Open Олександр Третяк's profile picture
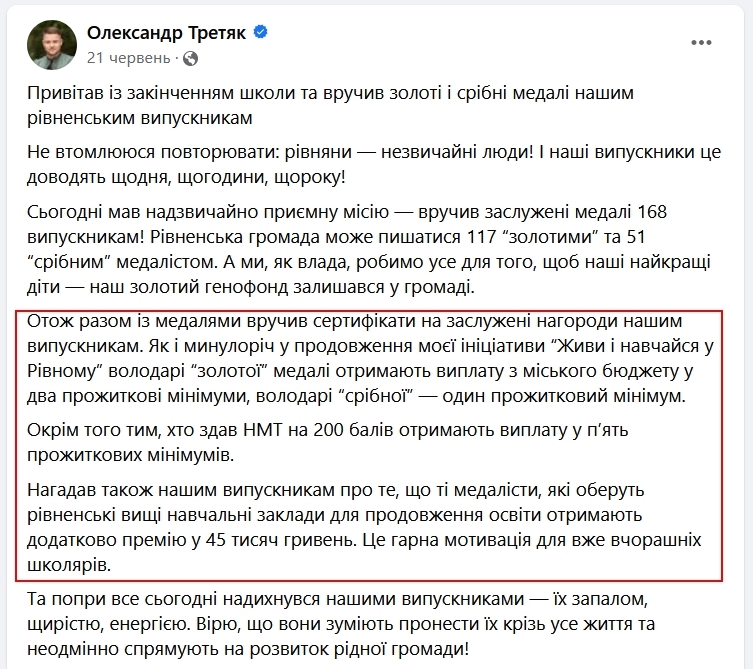The image size is (753, 669). click(x=50, y=44)
